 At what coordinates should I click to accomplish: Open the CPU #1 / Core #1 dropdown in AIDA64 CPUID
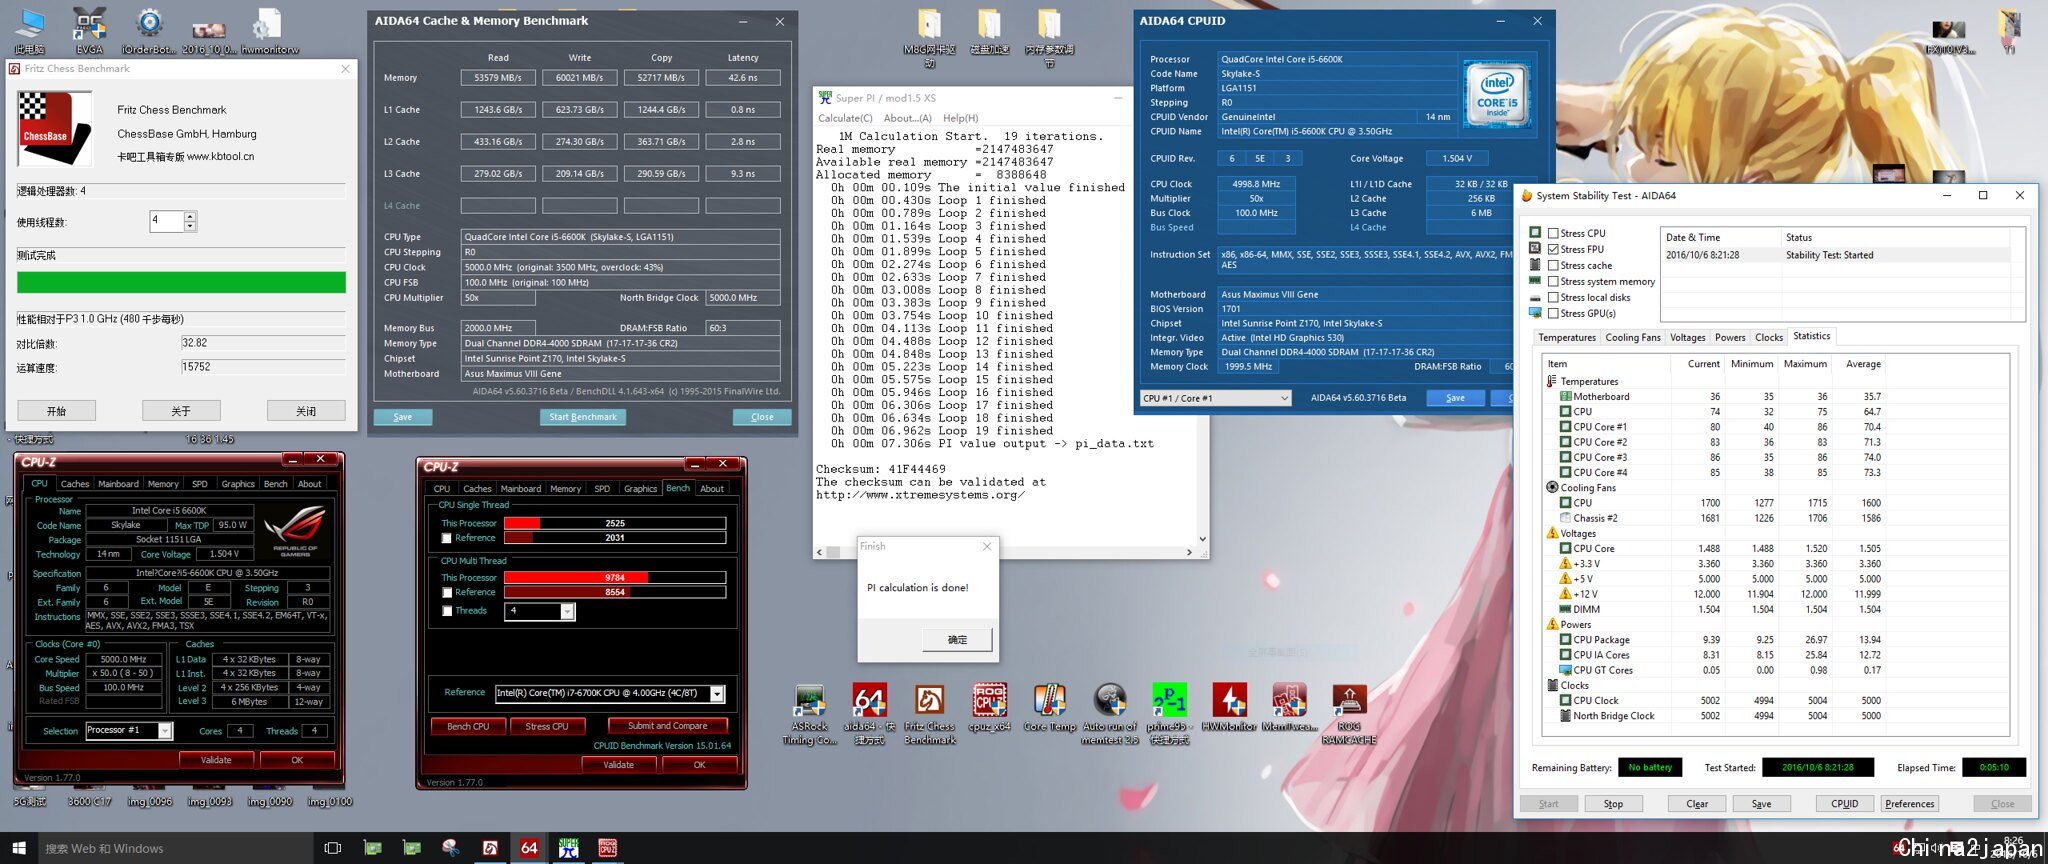1216,398
